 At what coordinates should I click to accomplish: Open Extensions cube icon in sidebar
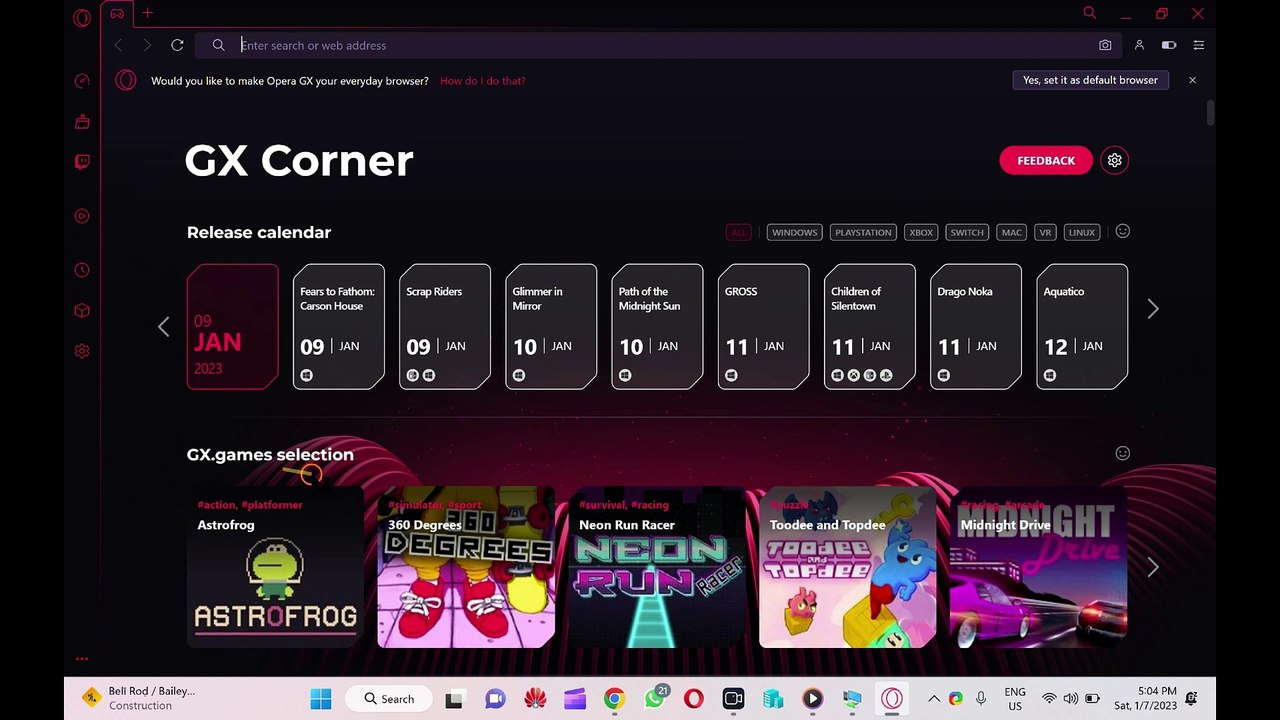click(x=82, y=311)
